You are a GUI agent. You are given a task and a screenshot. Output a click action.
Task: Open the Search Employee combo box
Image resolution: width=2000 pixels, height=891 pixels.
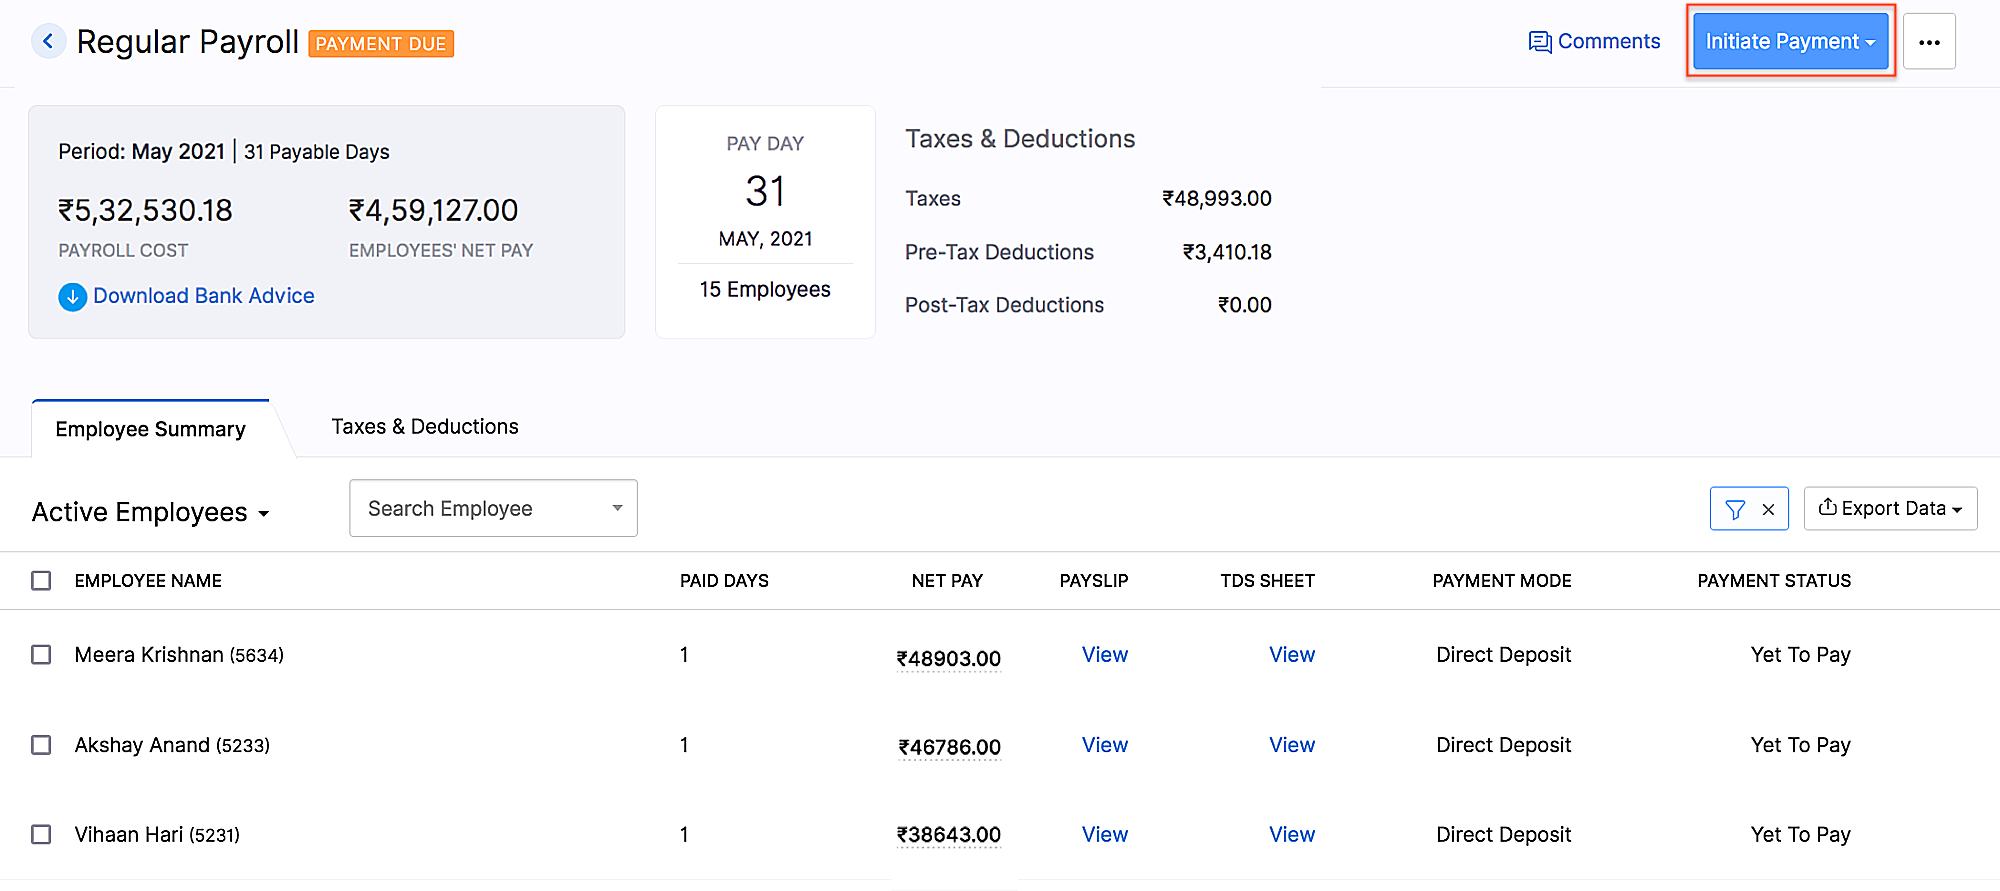(x=493, y=508)
